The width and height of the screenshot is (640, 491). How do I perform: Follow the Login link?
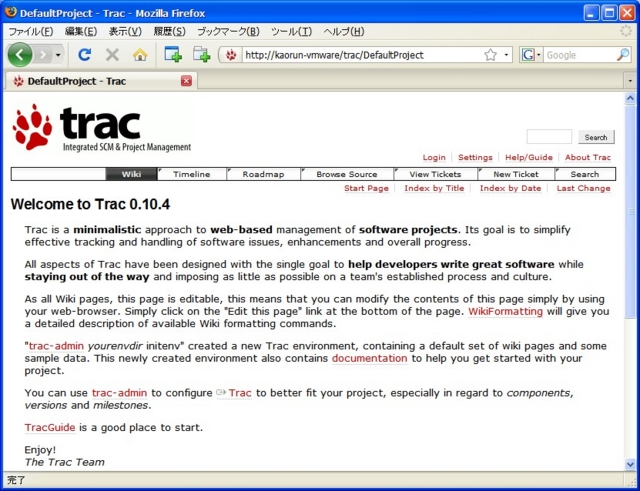[x=434, y=158]
